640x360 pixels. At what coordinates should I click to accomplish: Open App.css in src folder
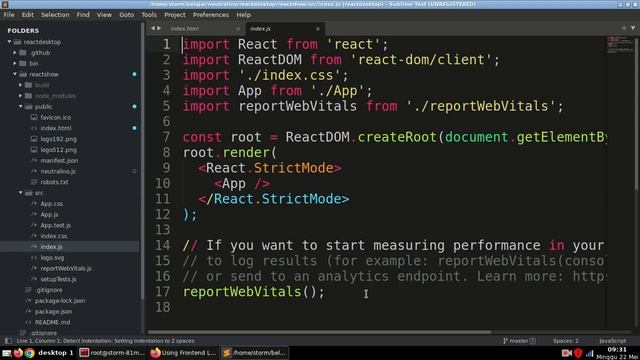[x=51, y=203]
